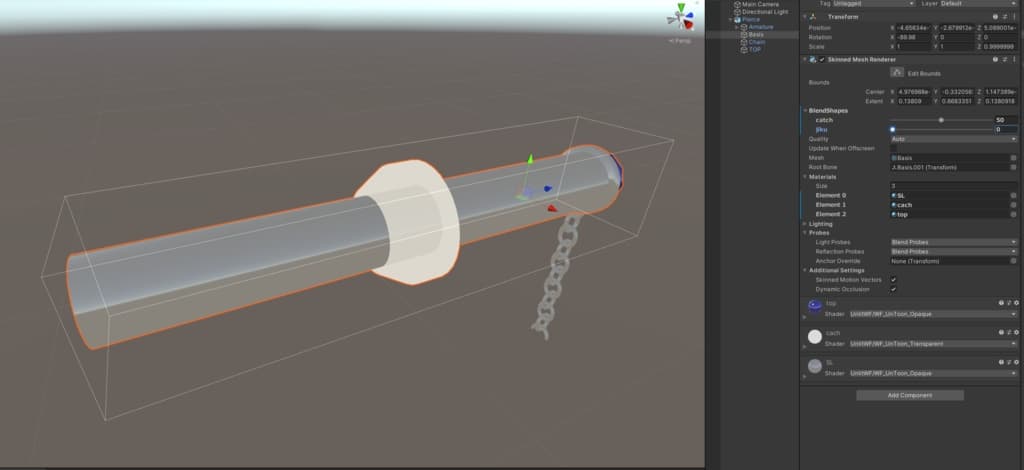Open Light Probes dropdown
The width and height of the screenshot is (1024, 470).
pos(953,242)
